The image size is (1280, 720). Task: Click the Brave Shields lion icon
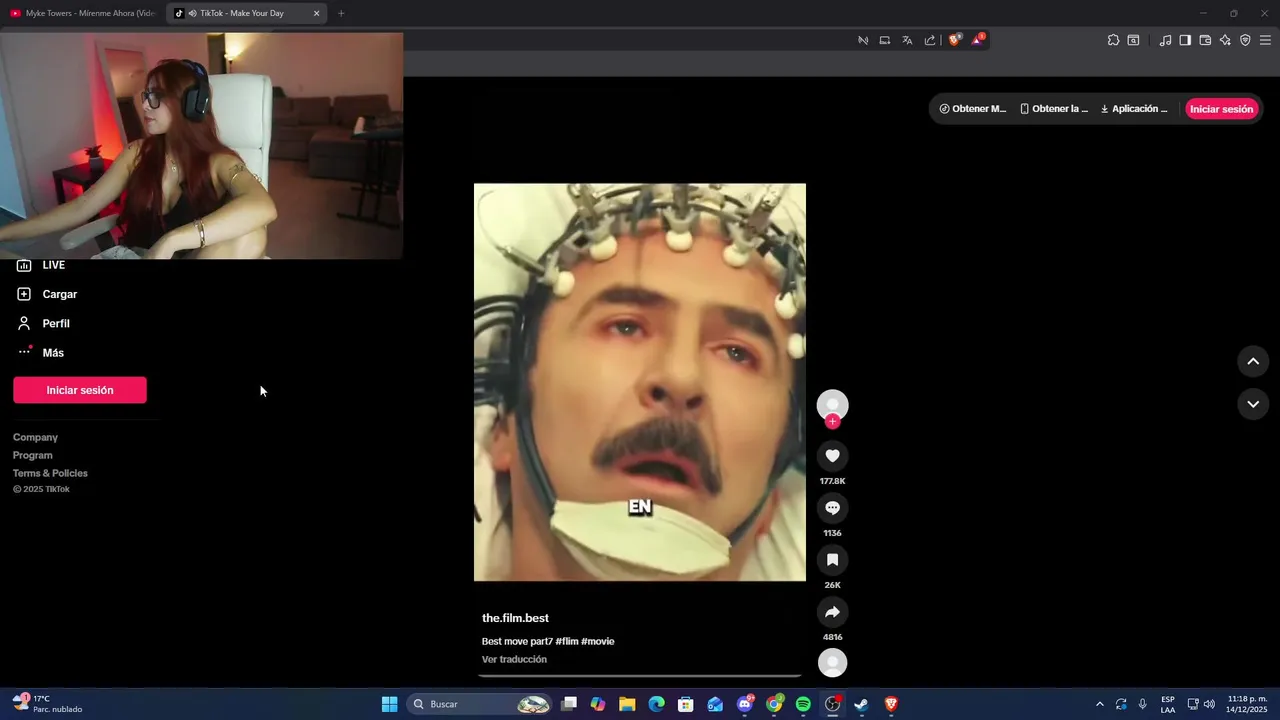click(x=954, y=40)
